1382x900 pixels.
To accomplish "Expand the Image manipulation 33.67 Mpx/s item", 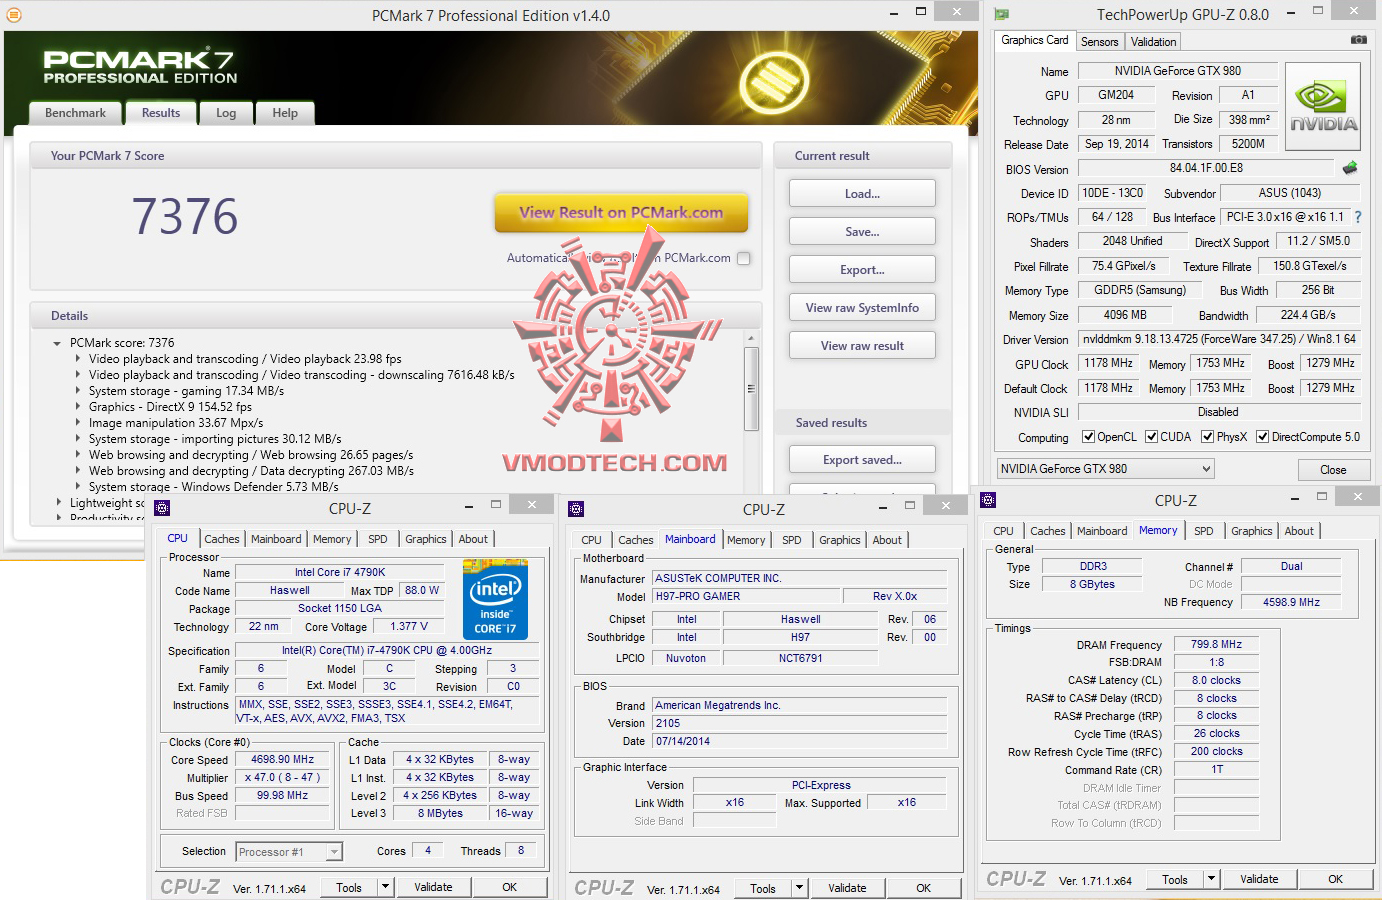I will coord(77,423).
